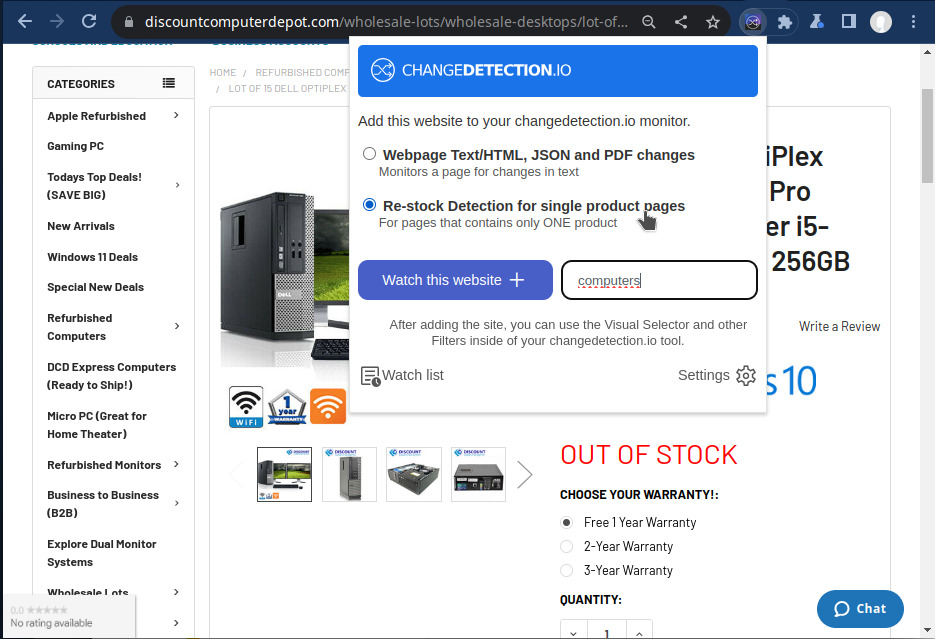Click the tag input field containing computers
This screenshot has width=935, height=639.
click(659, 280)
